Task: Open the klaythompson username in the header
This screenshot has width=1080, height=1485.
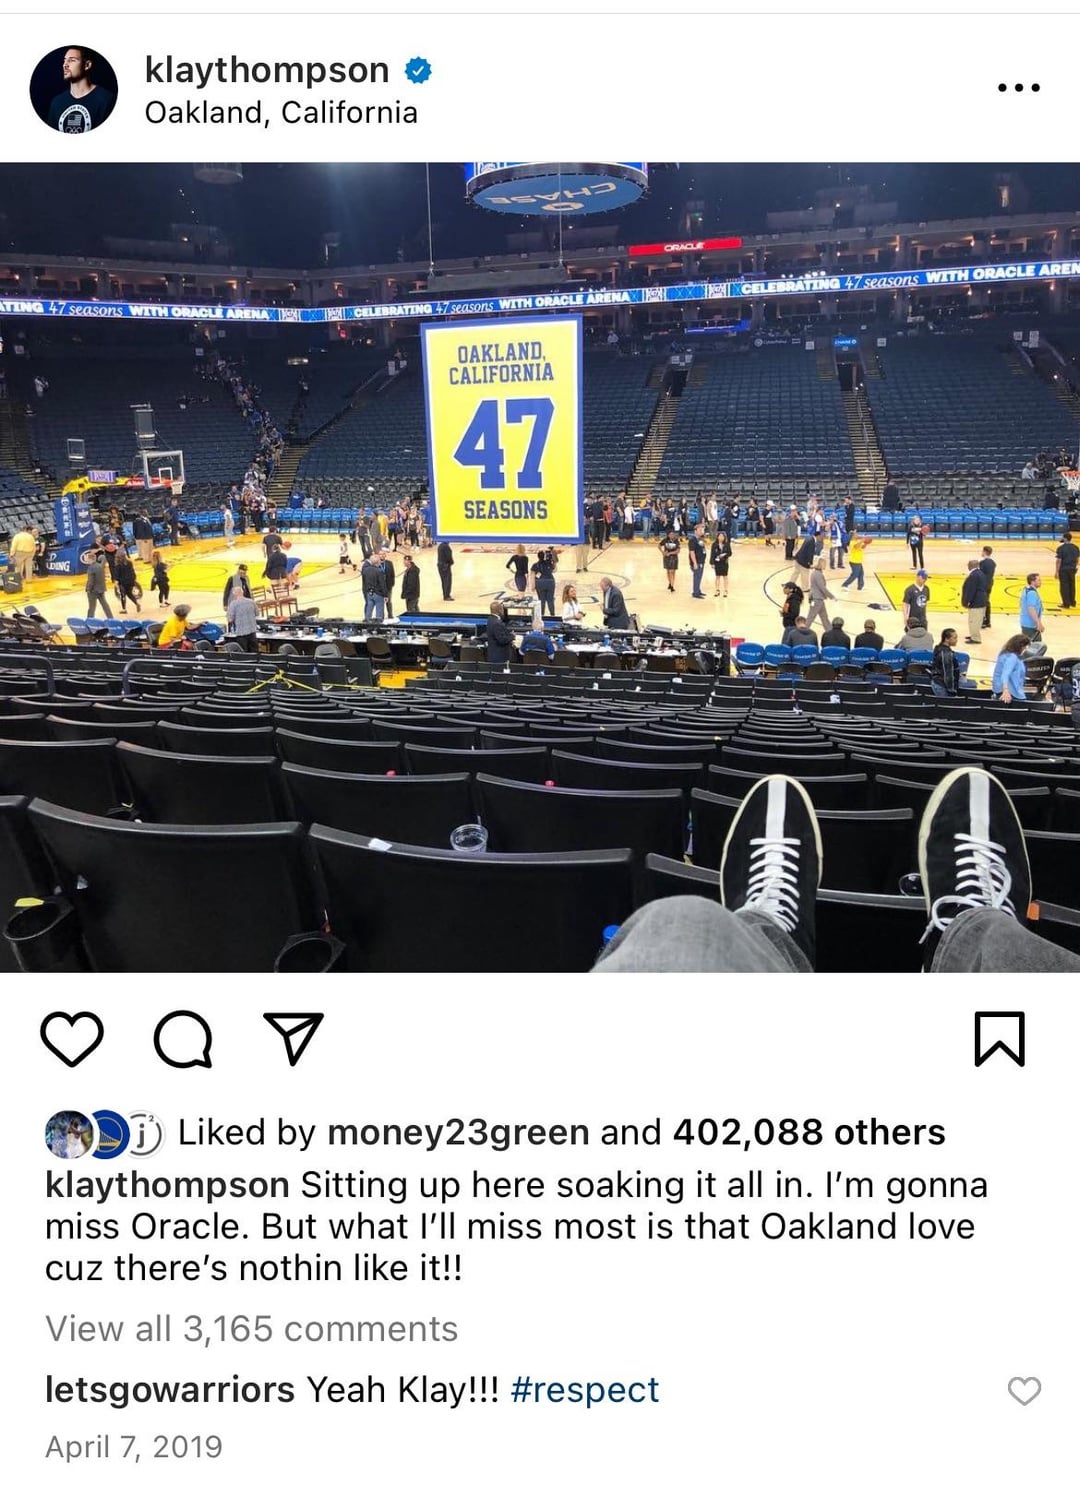Action: (x=267, y=70)
